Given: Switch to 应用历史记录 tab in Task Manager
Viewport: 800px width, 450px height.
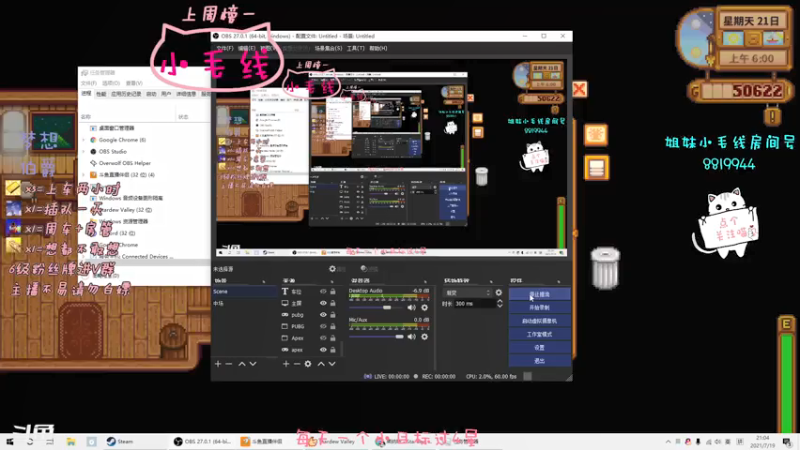Looking at the screenshot, I should tap(126, 94).
